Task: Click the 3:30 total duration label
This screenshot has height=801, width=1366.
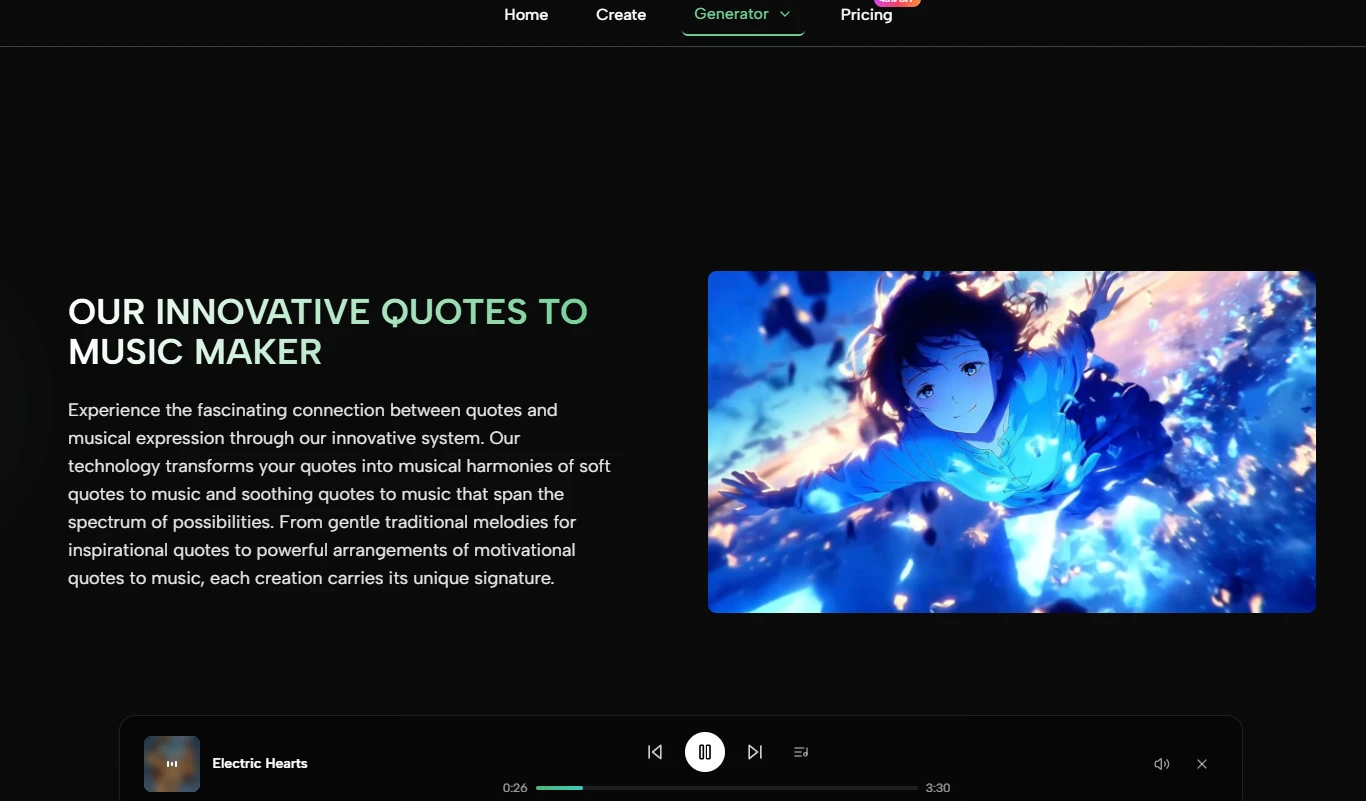Action: pyautogui.click(x=938, y=788)
